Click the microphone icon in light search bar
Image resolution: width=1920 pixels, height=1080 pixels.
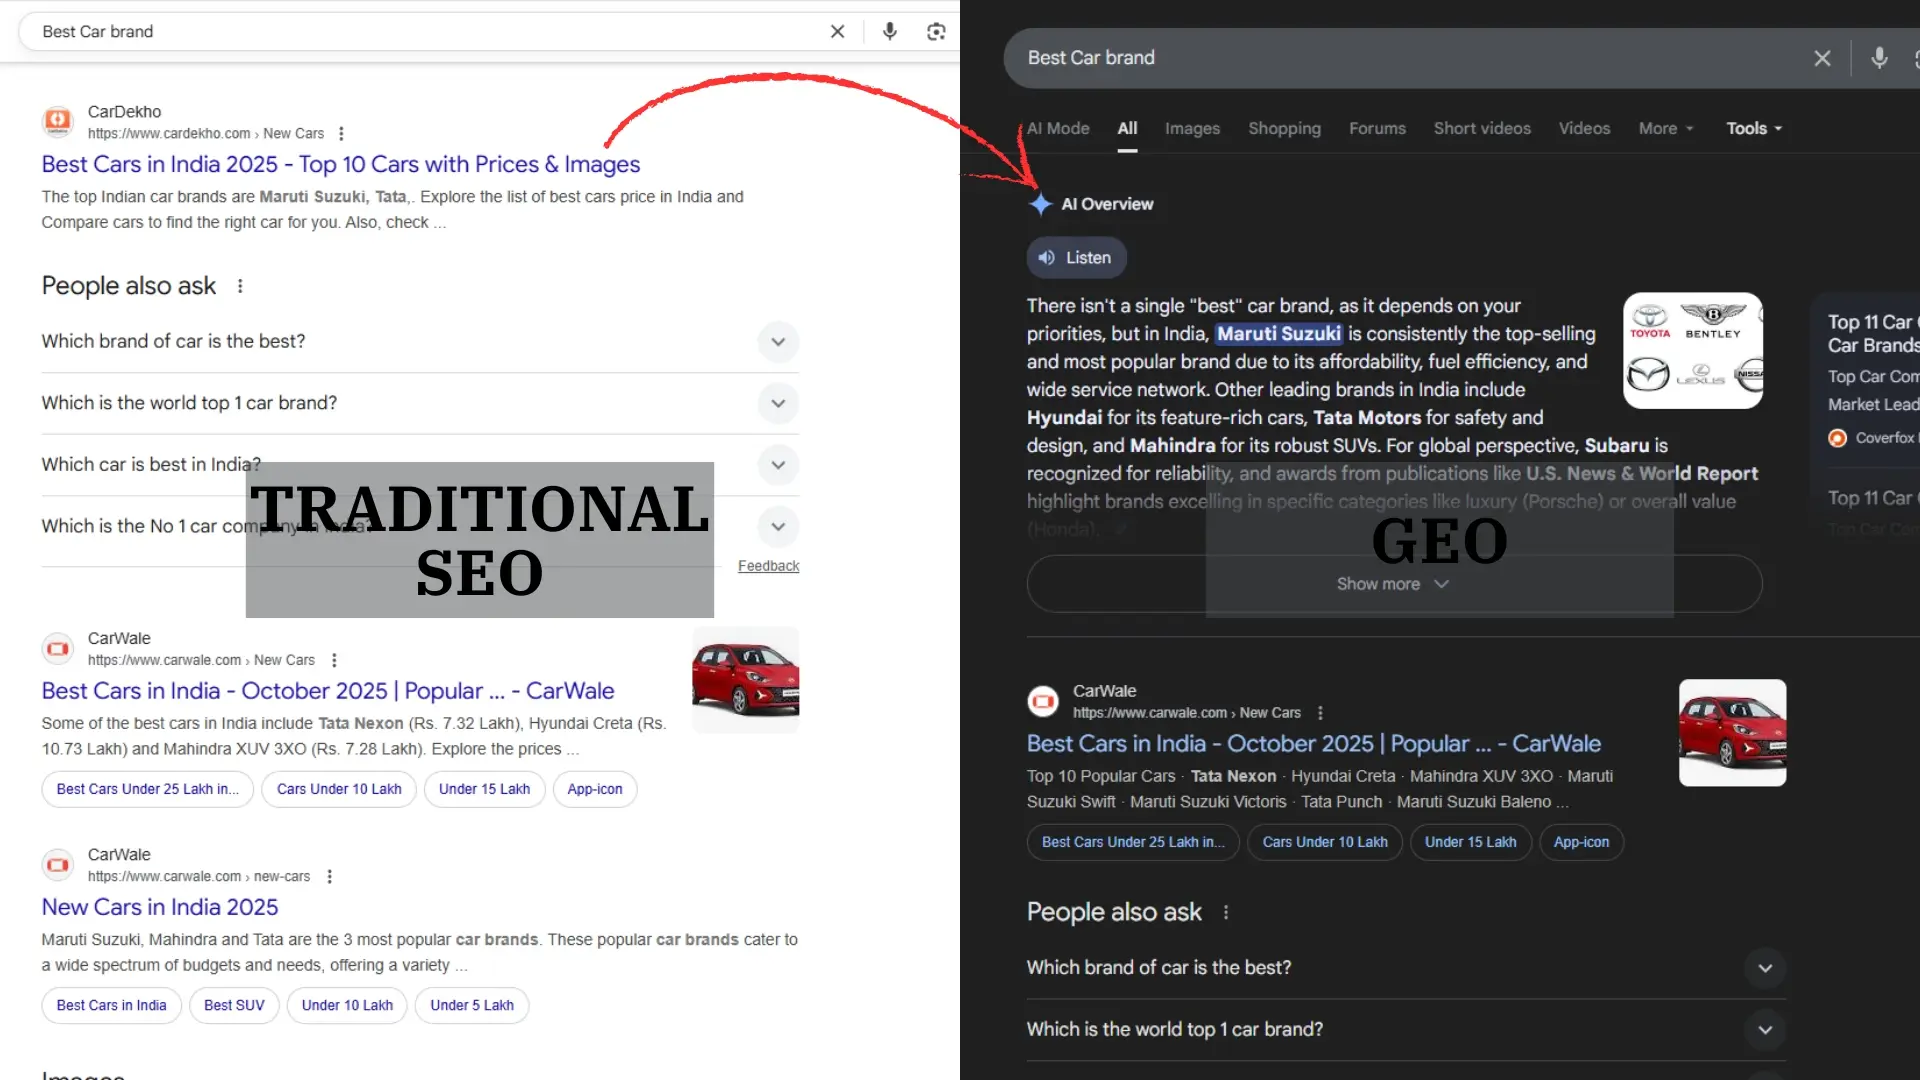pyautogui.click(x=889, y=31)
